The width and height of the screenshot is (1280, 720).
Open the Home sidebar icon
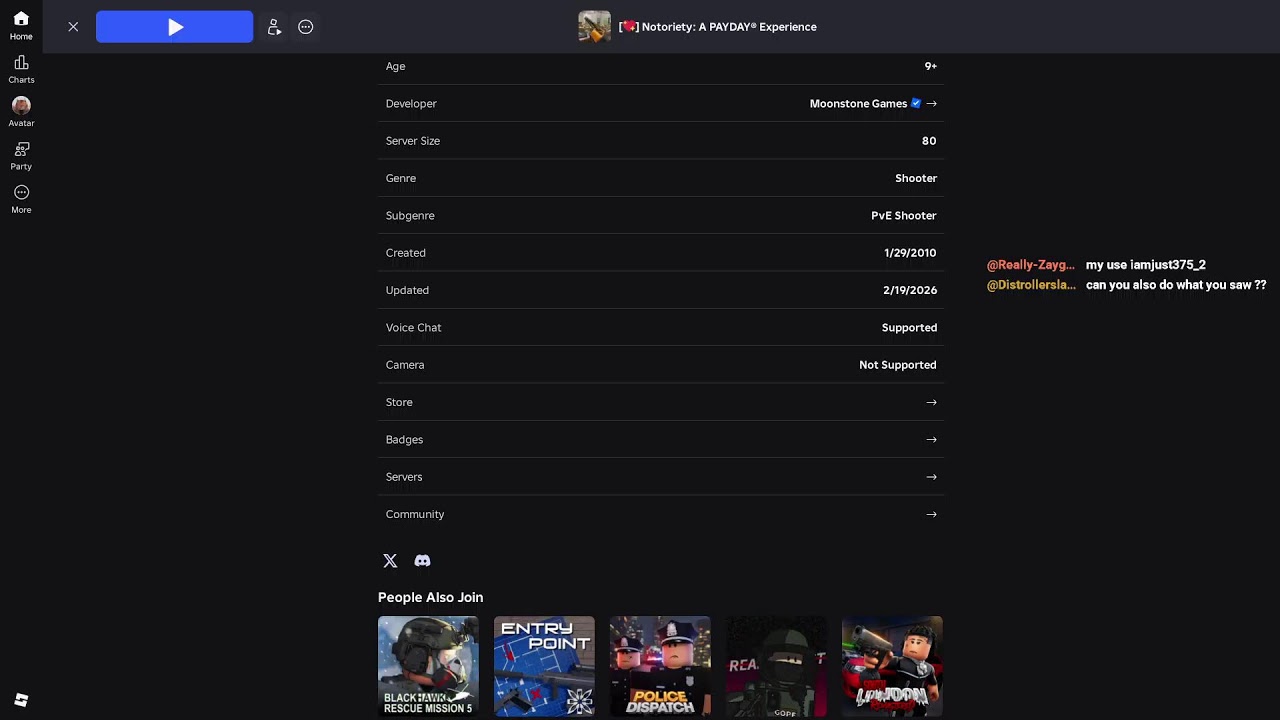[x=21, y=26]
